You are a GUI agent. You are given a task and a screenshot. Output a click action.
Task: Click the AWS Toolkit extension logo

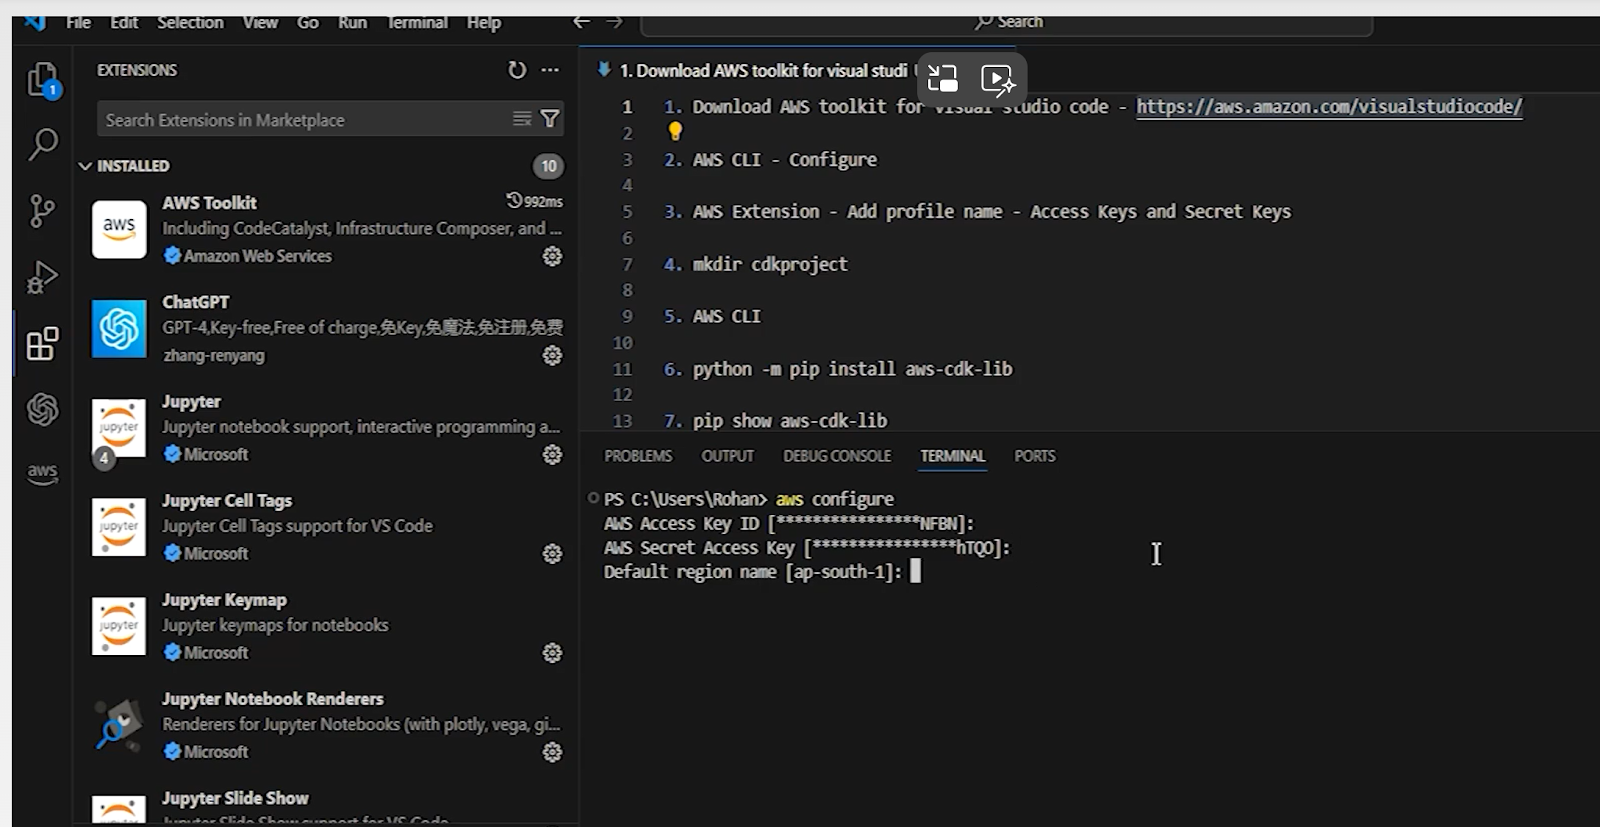coord(119,229)
